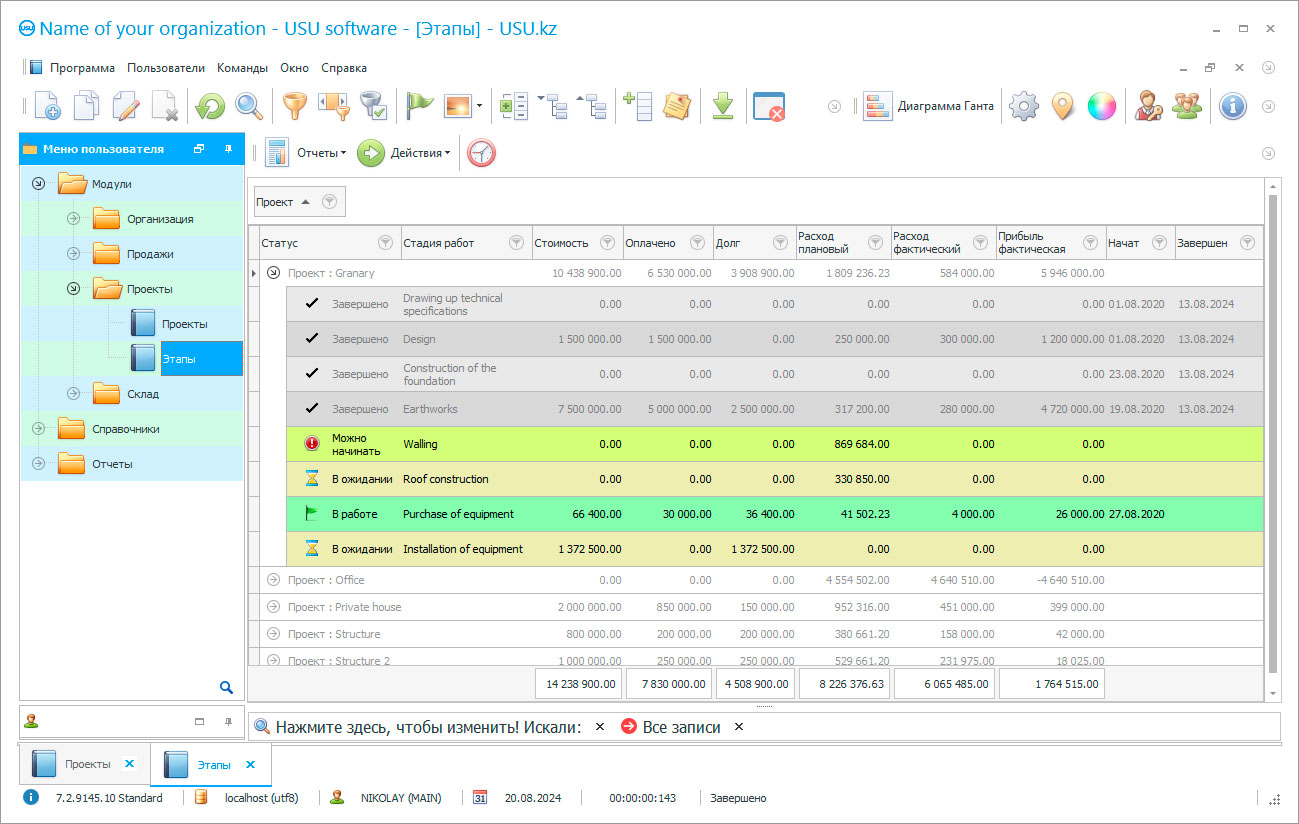This screenshot has height=824, width=1299.
Task: Click the copy record icon
Action: (87, 106)
